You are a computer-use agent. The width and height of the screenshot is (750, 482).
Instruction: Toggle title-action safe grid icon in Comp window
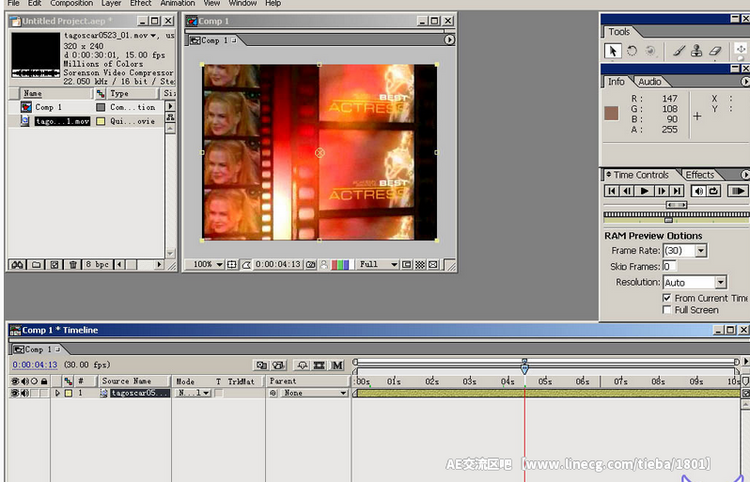[x=232, y=264]
